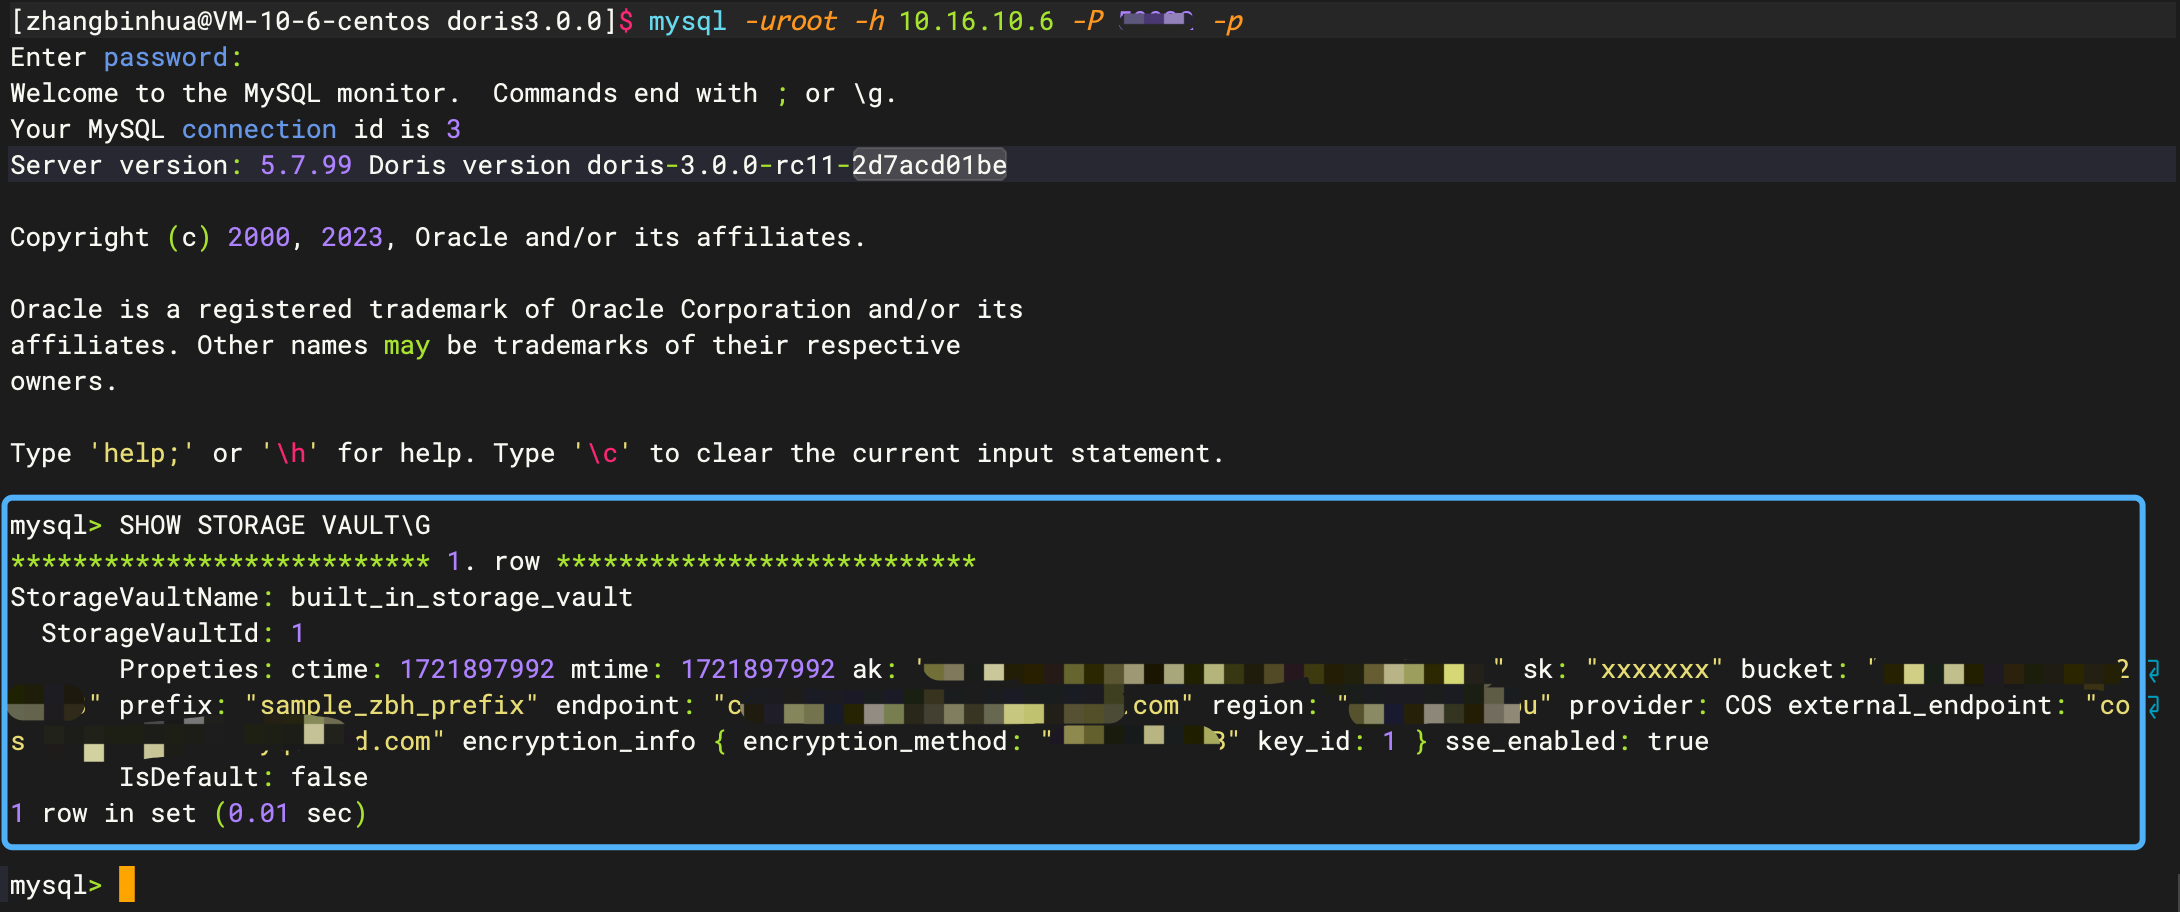This screenshot has width=2180, height=912.
Task: Click the 'bucket:' key
Action: [1794, 669]
